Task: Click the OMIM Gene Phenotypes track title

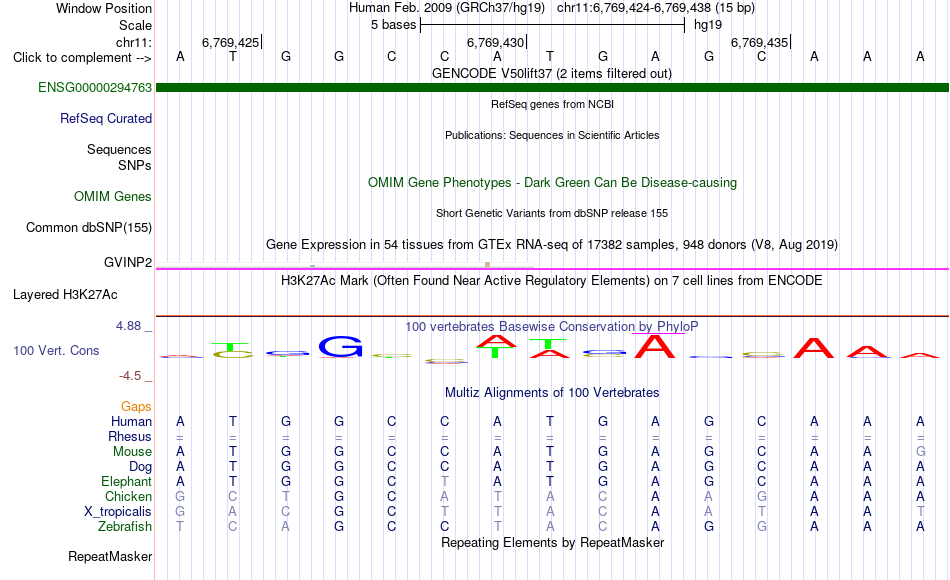Action: pos(552,182)
